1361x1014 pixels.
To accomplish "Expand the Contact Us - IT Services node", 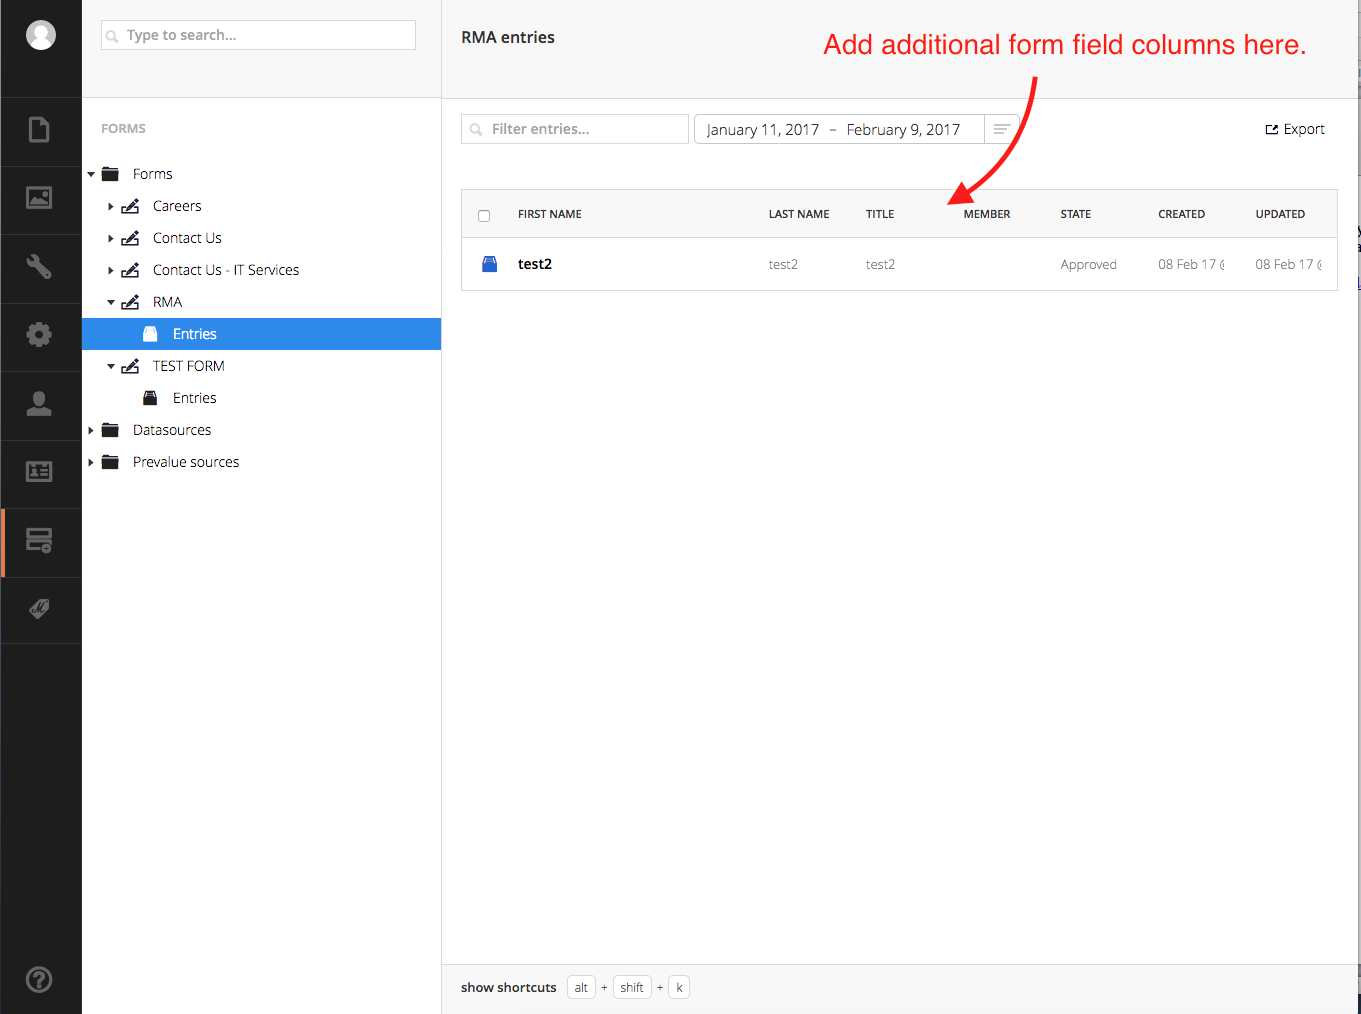I will tap(111, 270).
